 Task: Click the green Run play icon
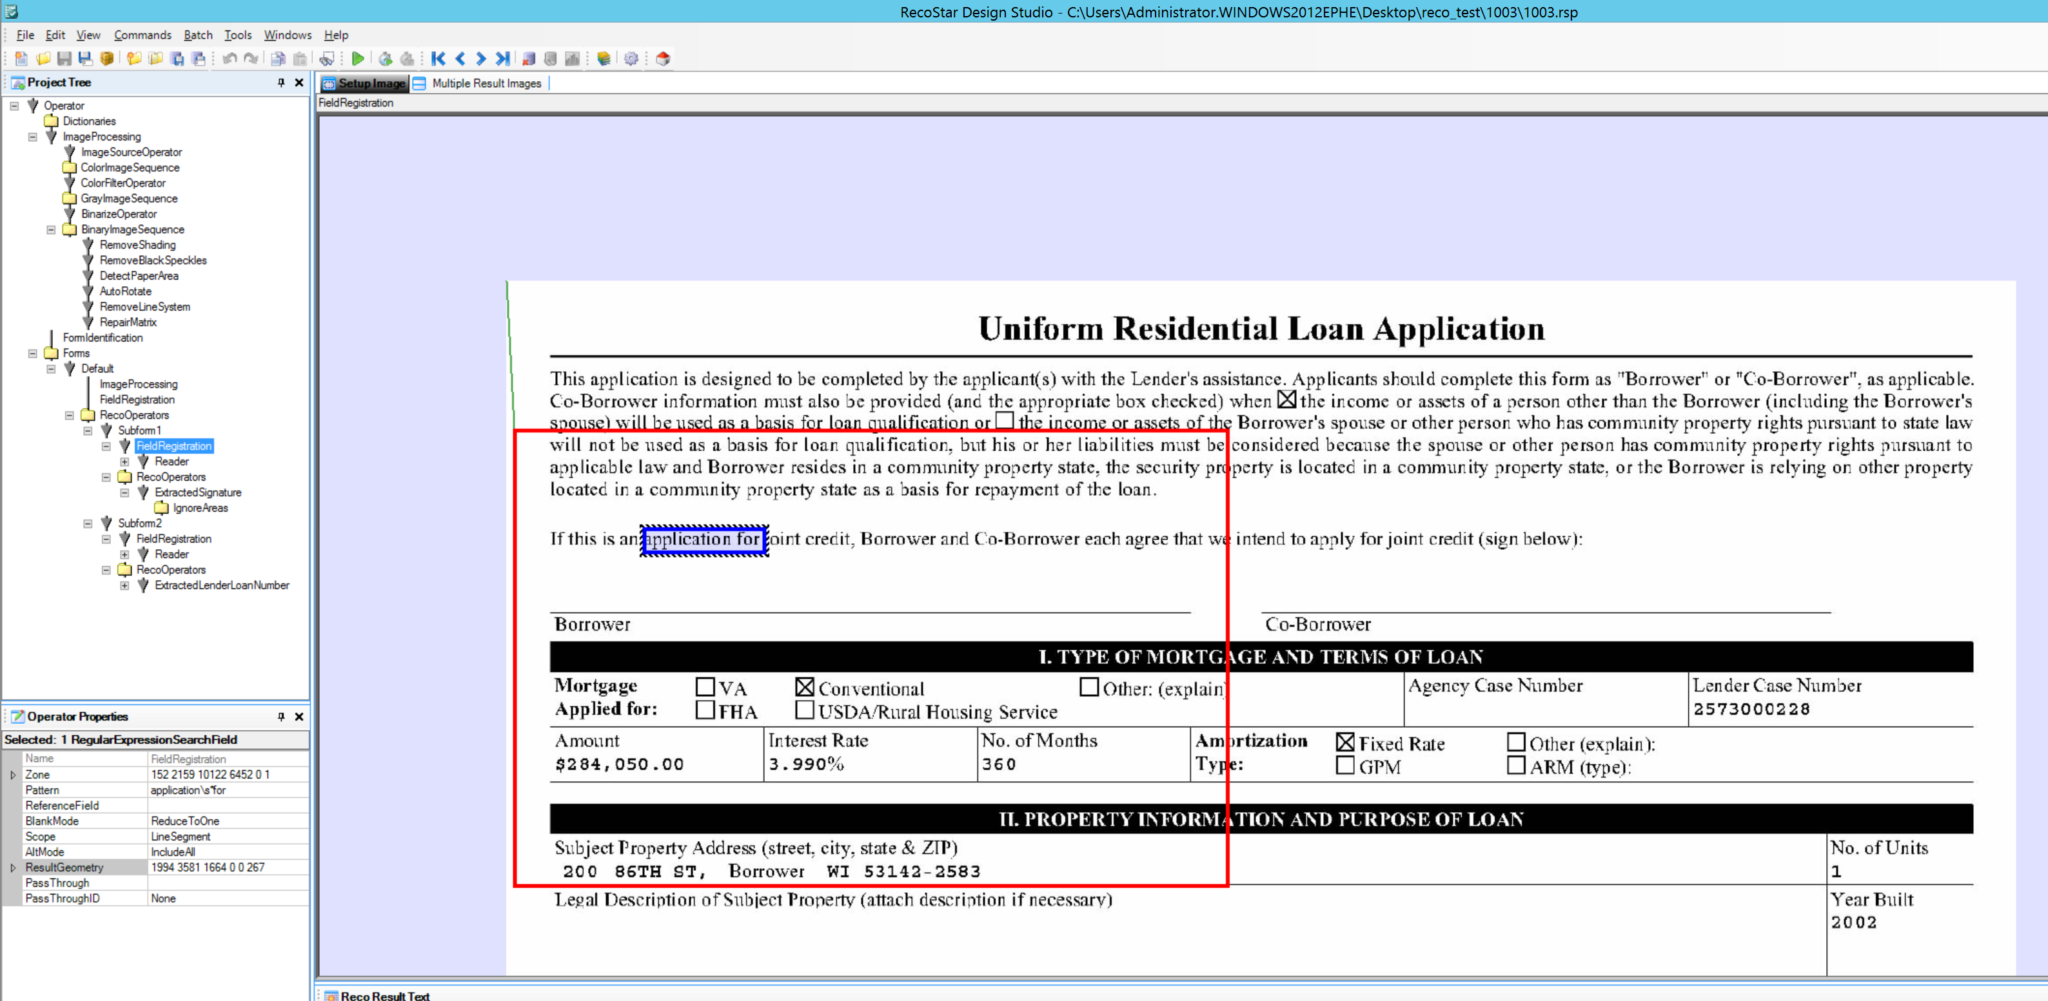pos(358,59)
